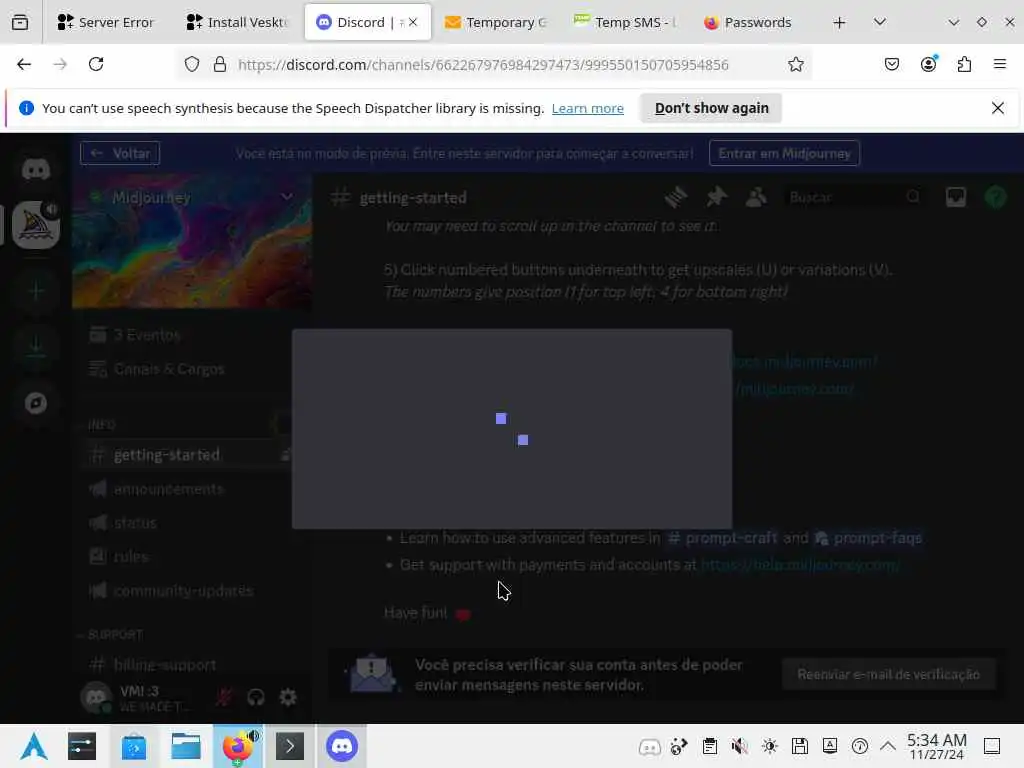Click the download apps icon in sidebar
This screenshot has height=768, width=1024.
[36, 345]
